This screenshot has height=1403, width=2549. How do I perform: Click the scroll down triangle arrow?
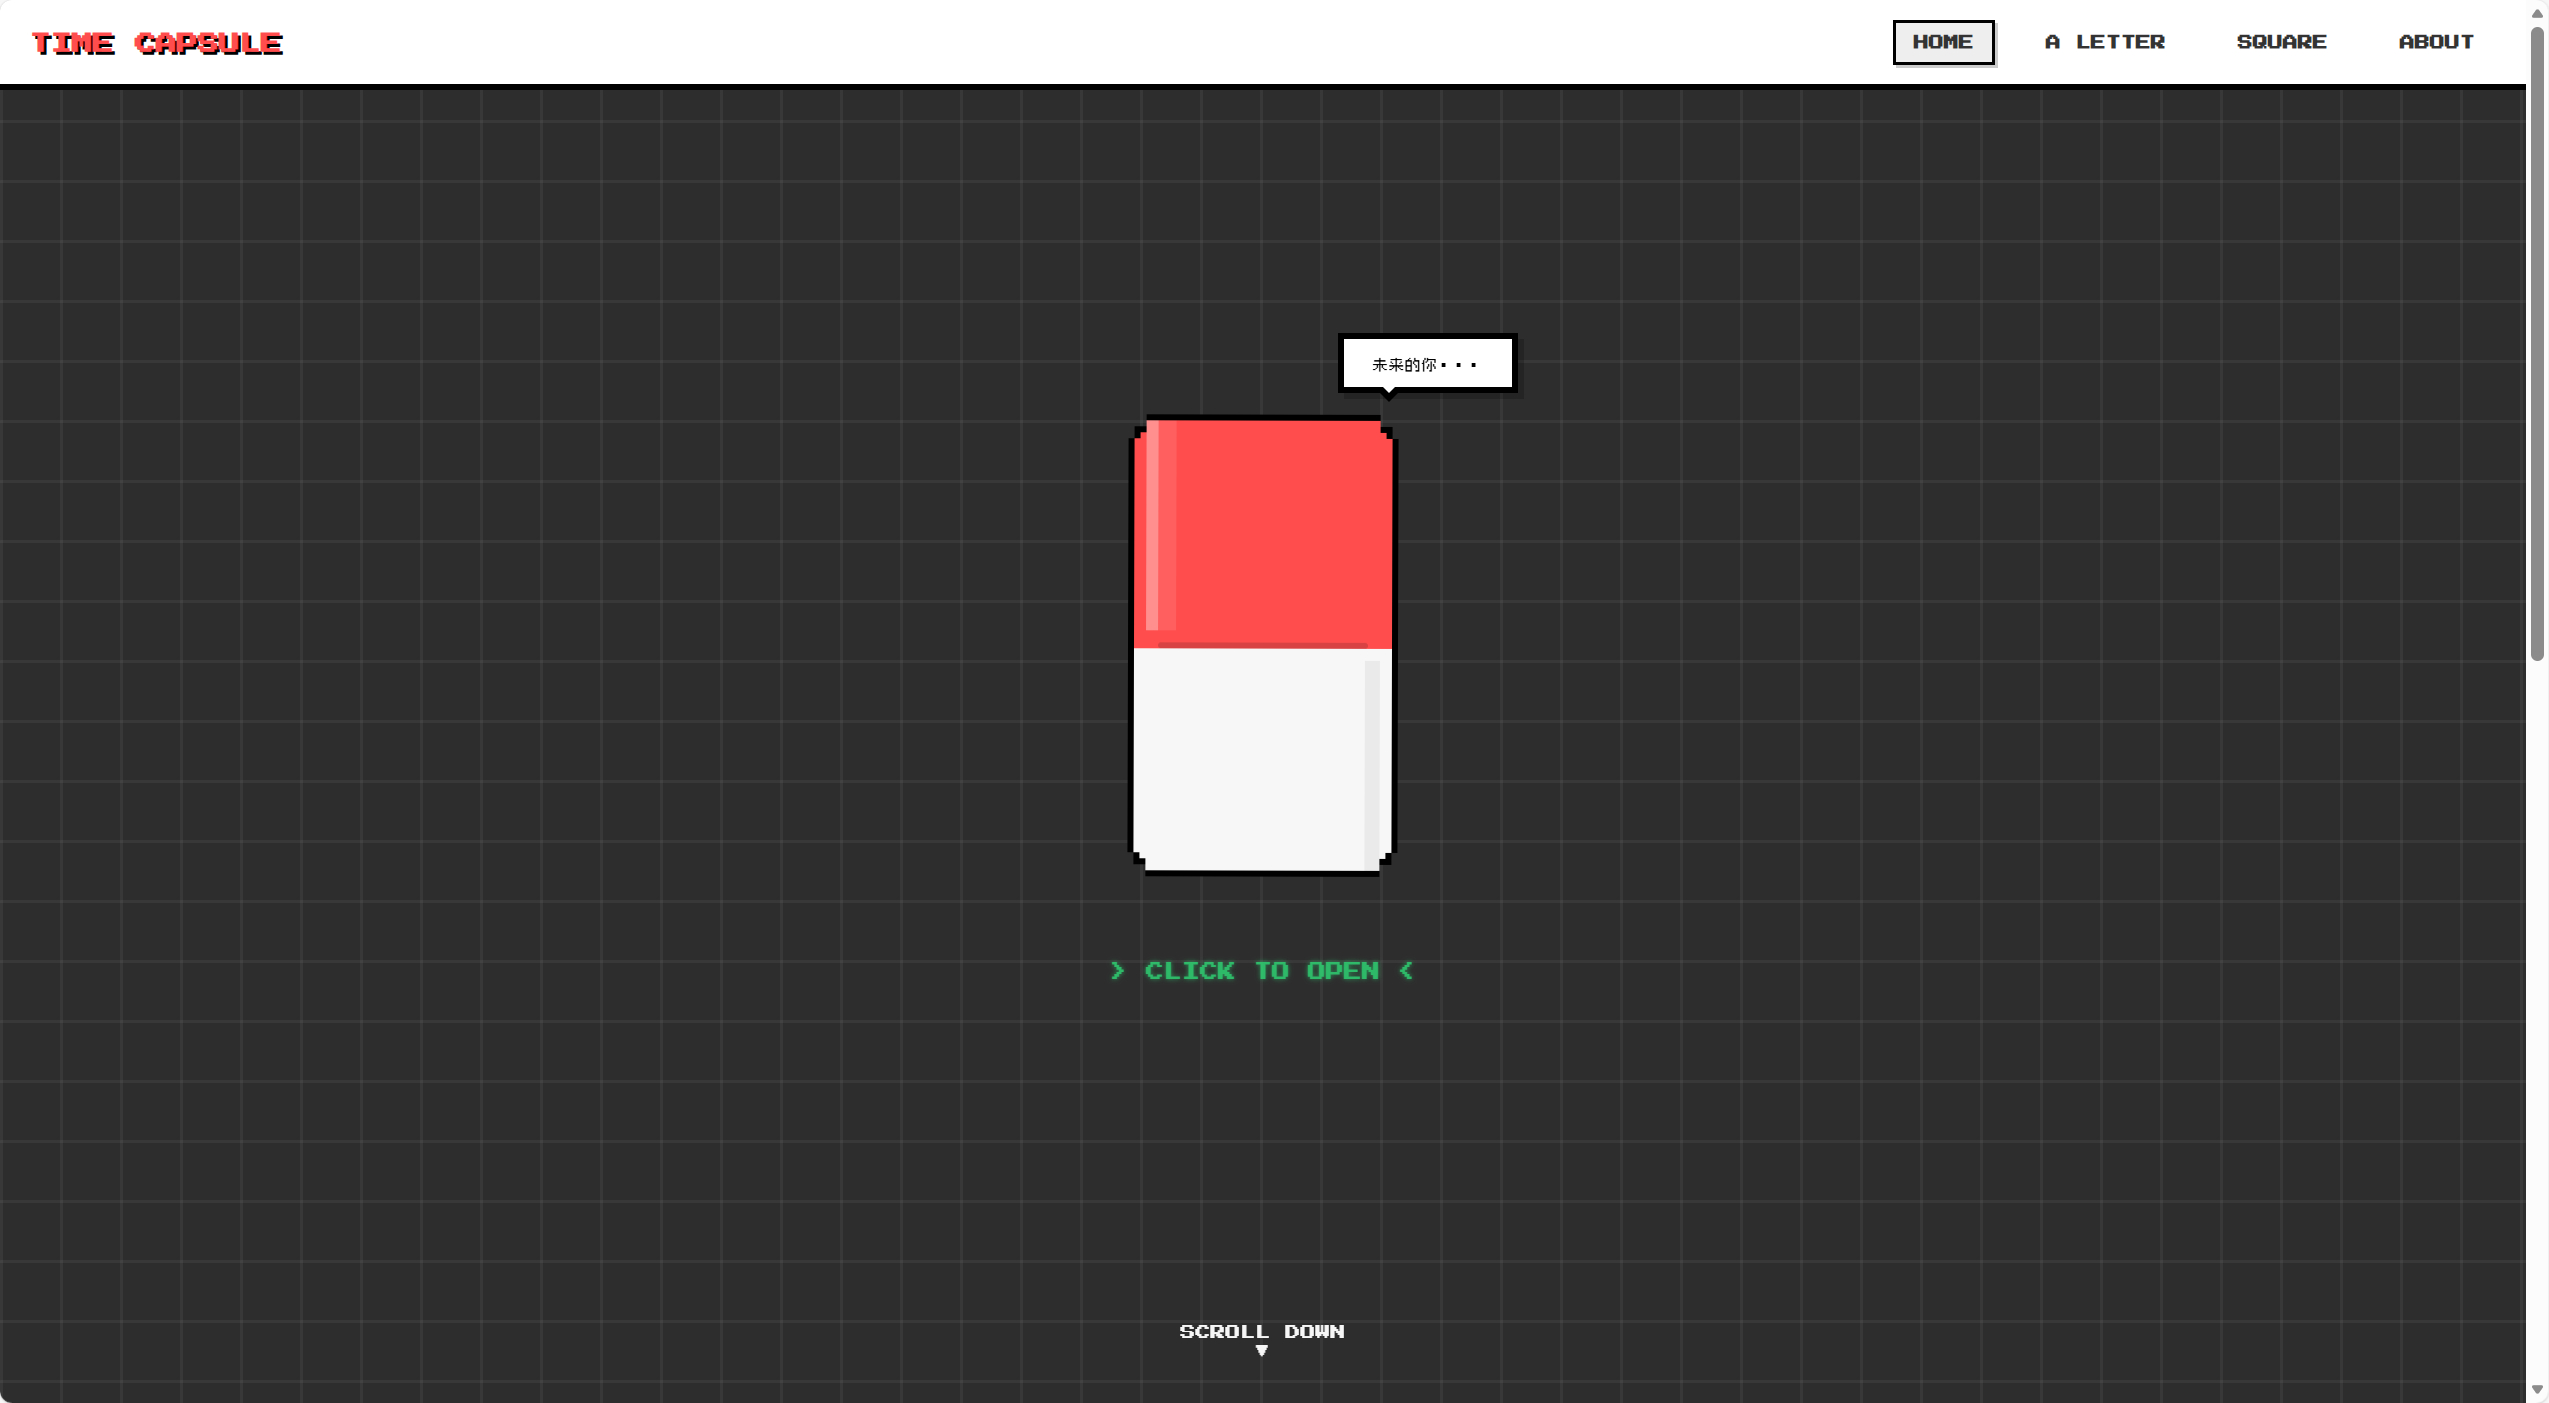click(x=1261, y=1351)
